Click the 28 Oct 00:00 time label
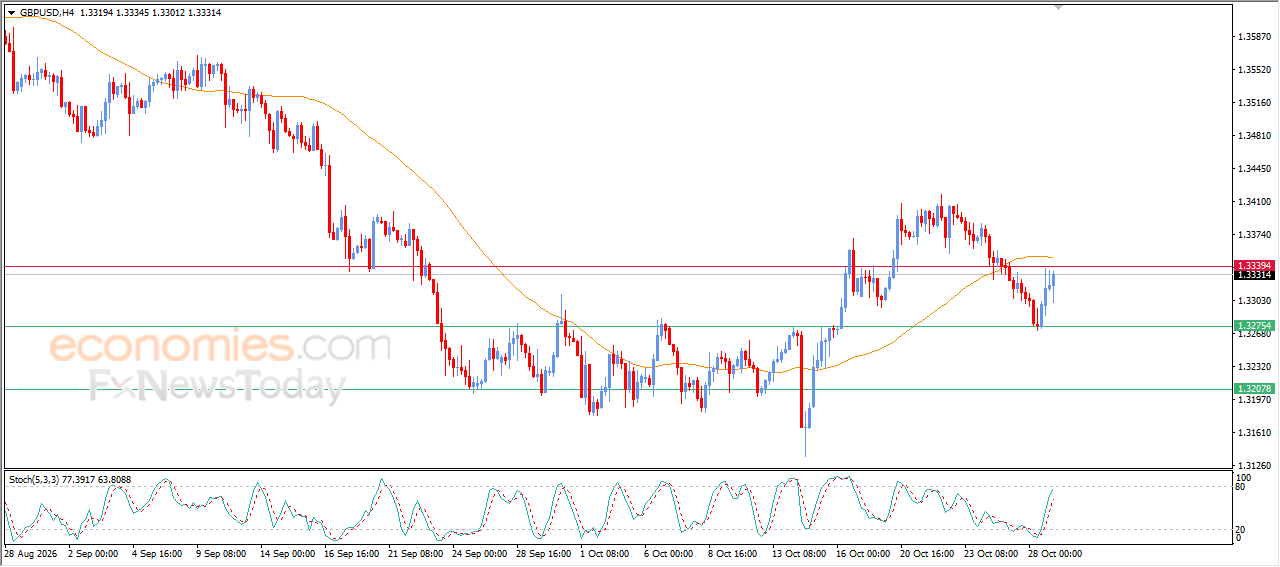Screen dimensions: 1280x567 pyautogui.click(x=1056, y=554)
